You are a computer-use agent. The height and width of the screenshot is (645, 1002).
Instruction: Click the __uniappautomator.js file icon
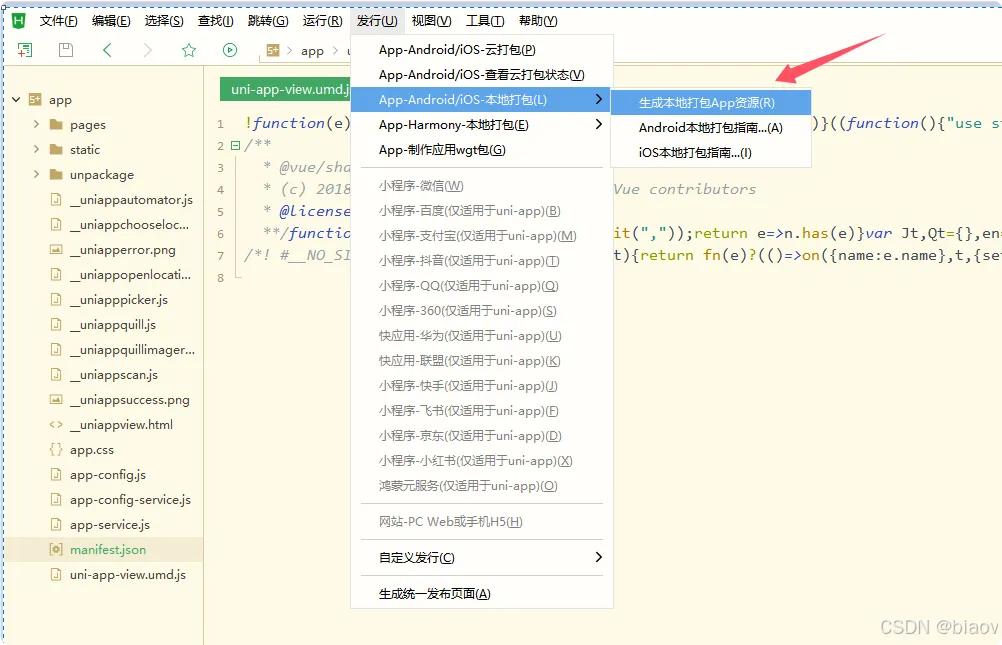point(56,199)
